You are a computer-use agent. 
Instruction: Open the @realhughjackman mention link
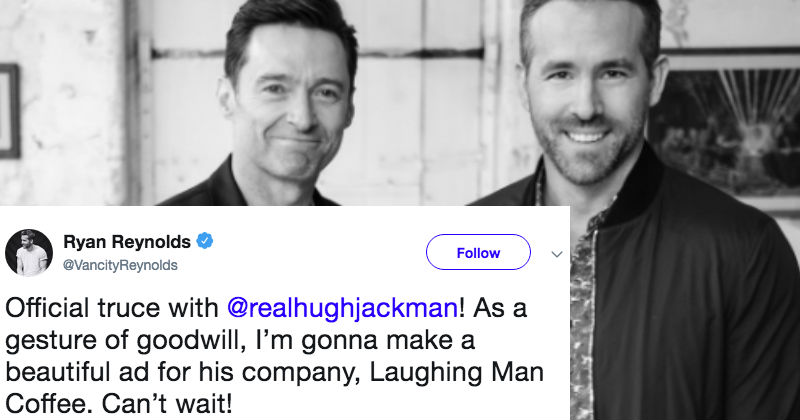(342, 308)
